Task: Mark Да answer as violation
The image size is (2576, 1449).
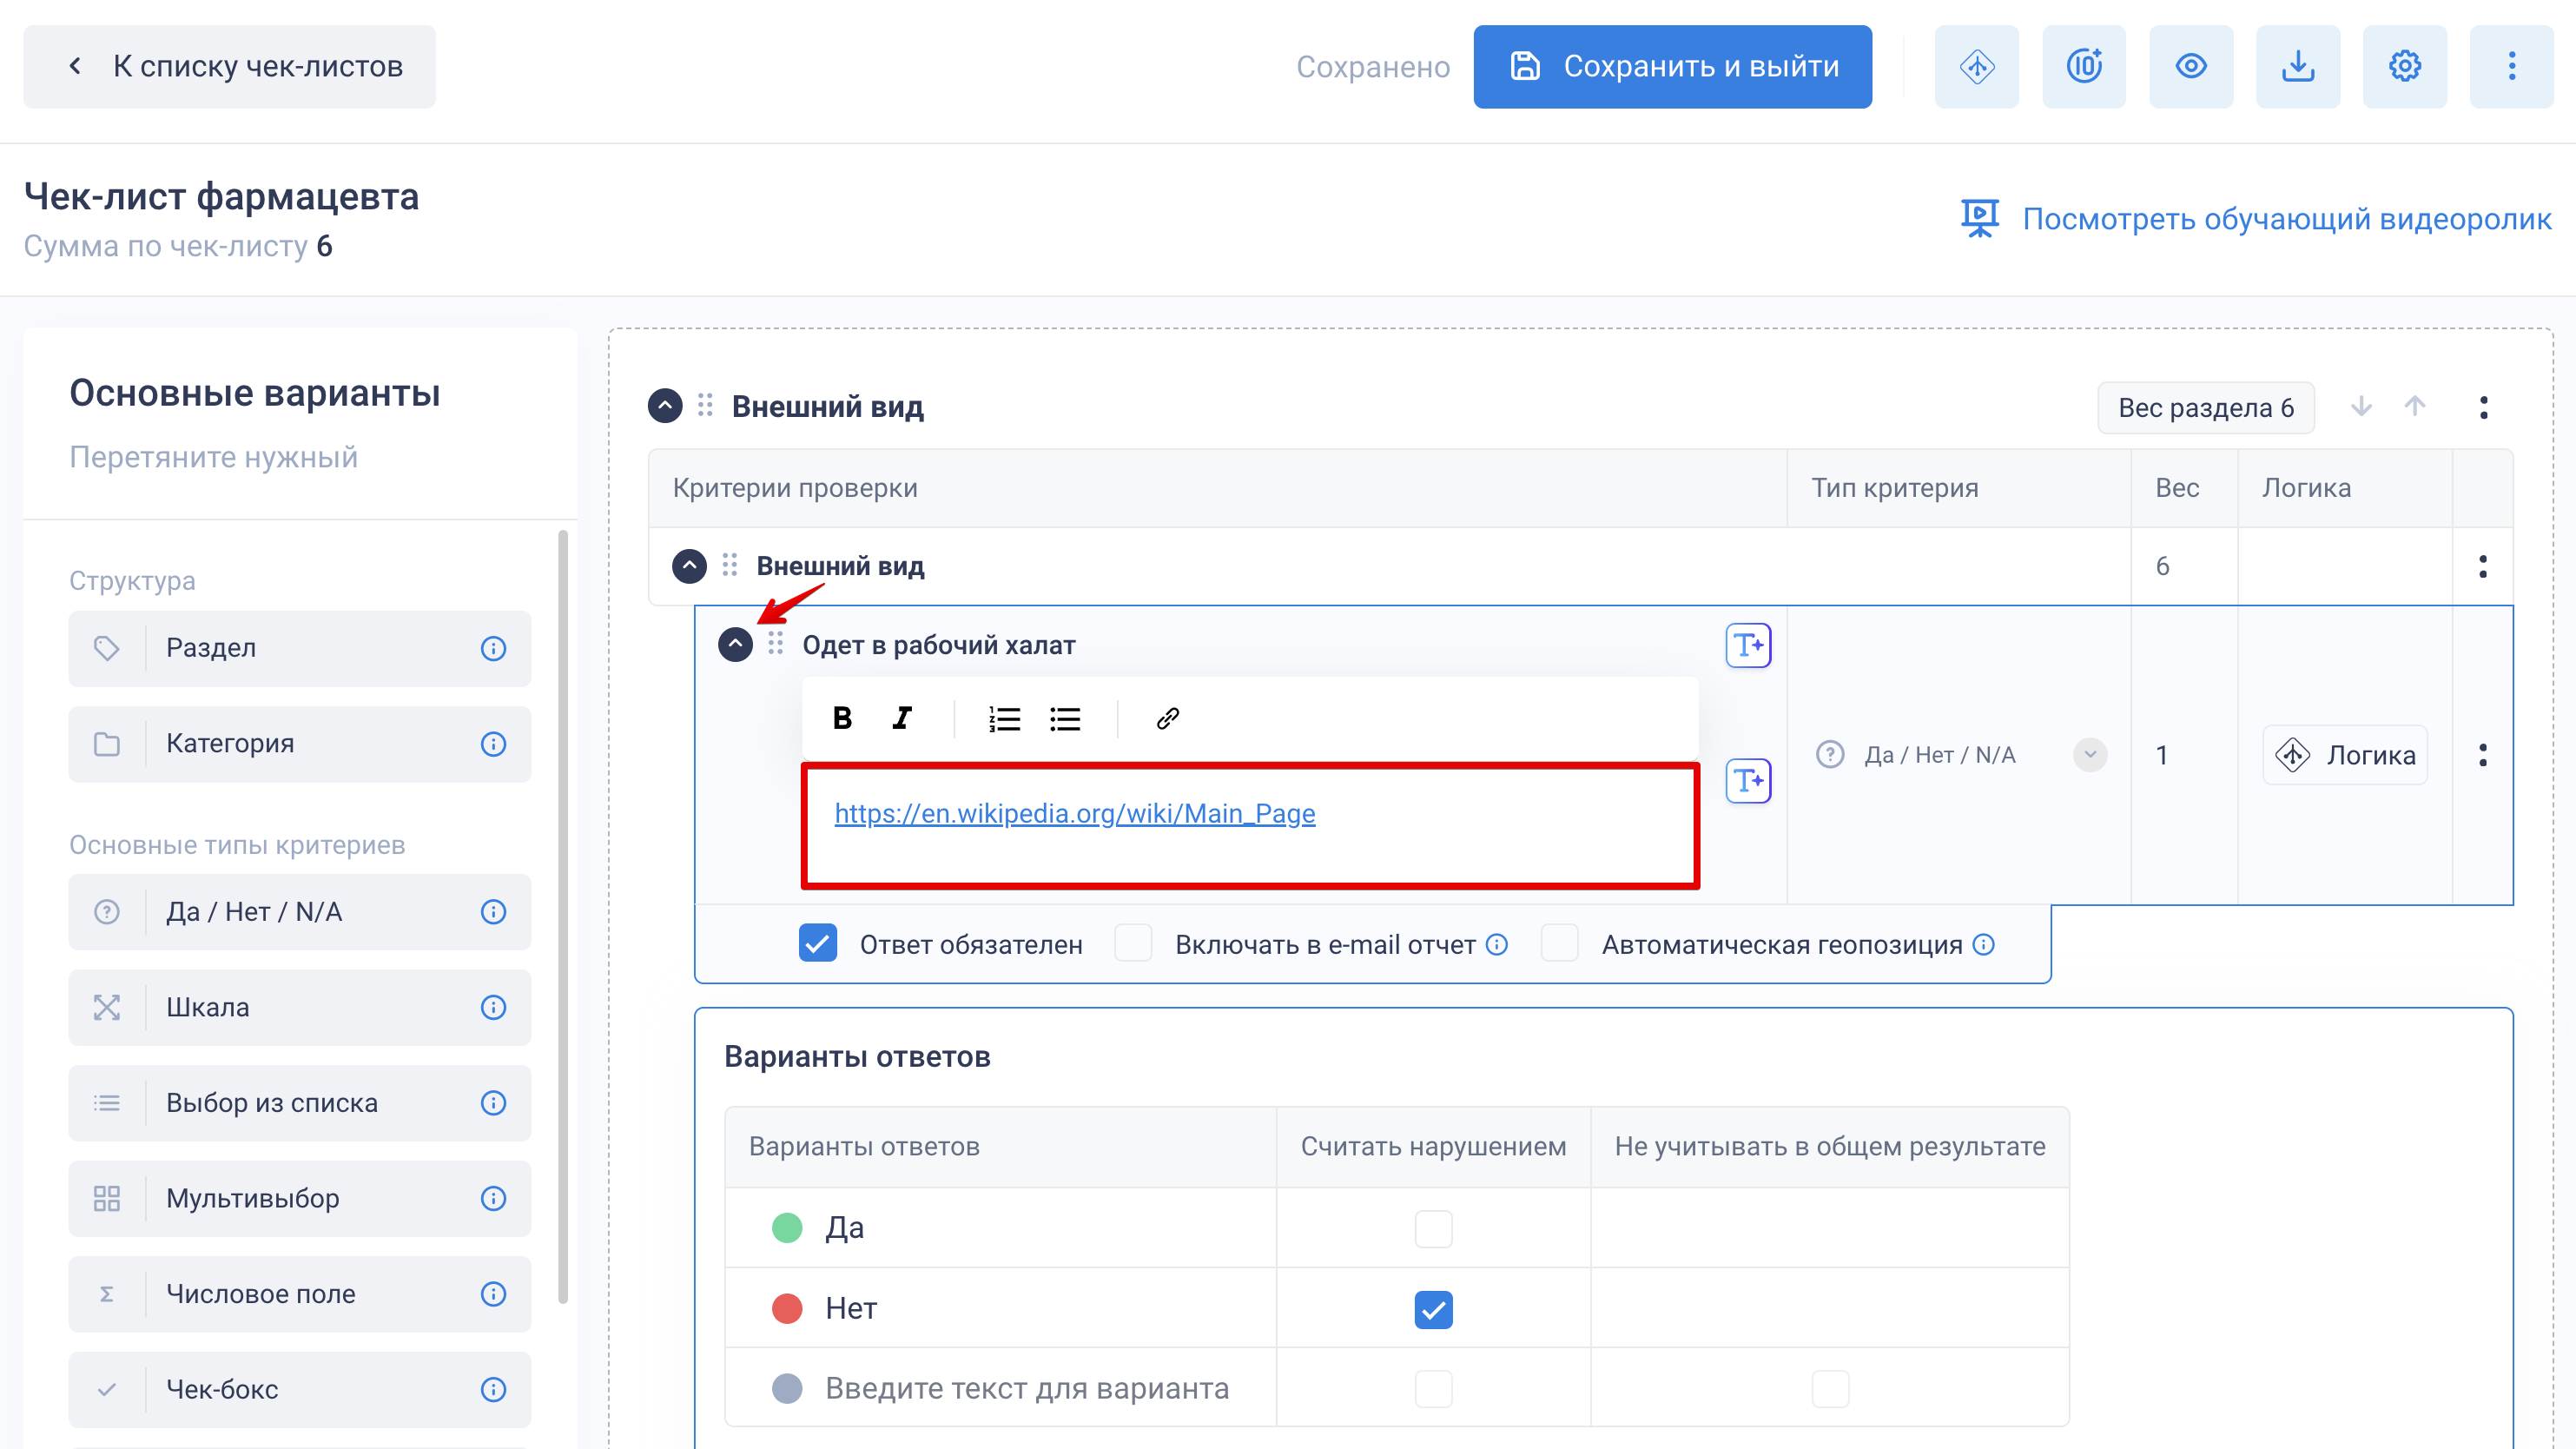Action: click(x=1433, y=1228)
